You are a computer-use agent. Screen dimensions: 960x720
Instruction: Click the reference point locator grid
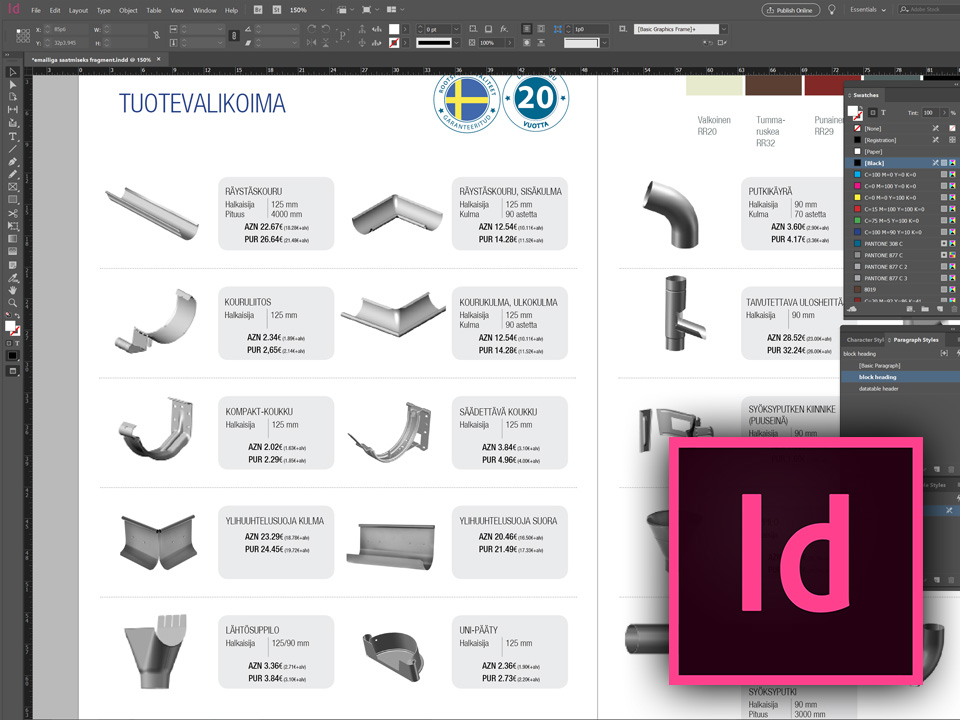click(23, 36)
